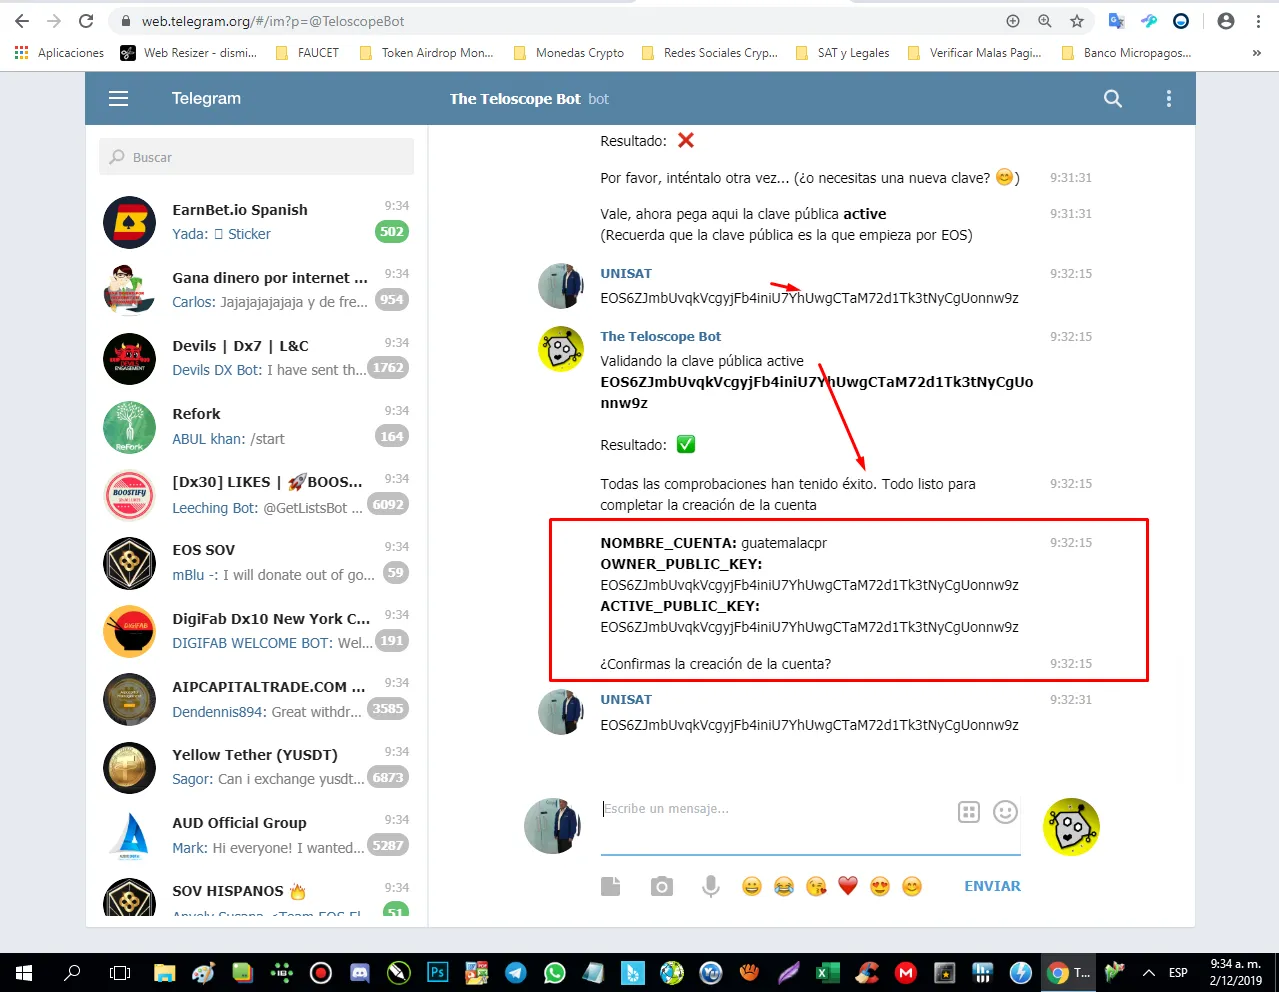
Task: Open the Devils | Dx7 | L&C chat
Action: (x=257, y=358)
